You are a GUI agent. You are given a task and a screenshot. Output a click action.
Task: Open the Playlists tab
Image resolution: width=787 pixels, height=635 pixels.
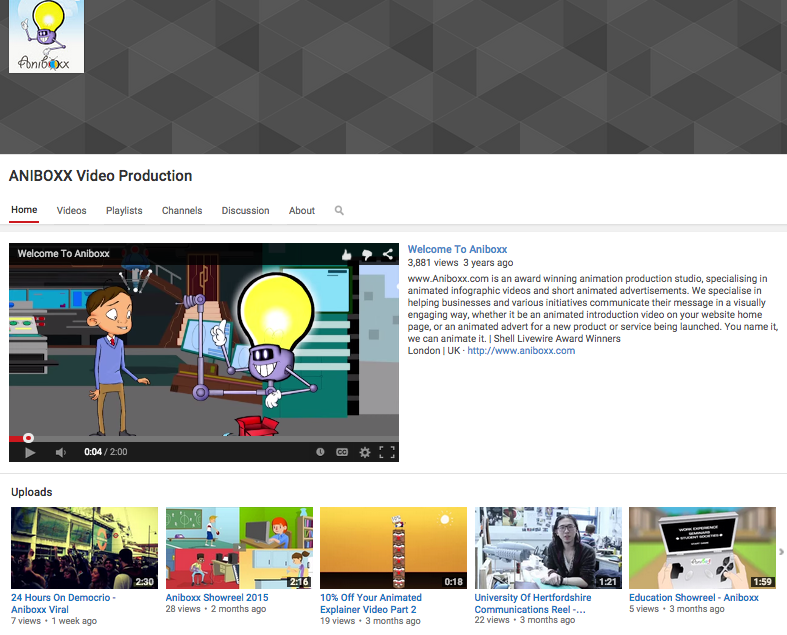[124, 210]
